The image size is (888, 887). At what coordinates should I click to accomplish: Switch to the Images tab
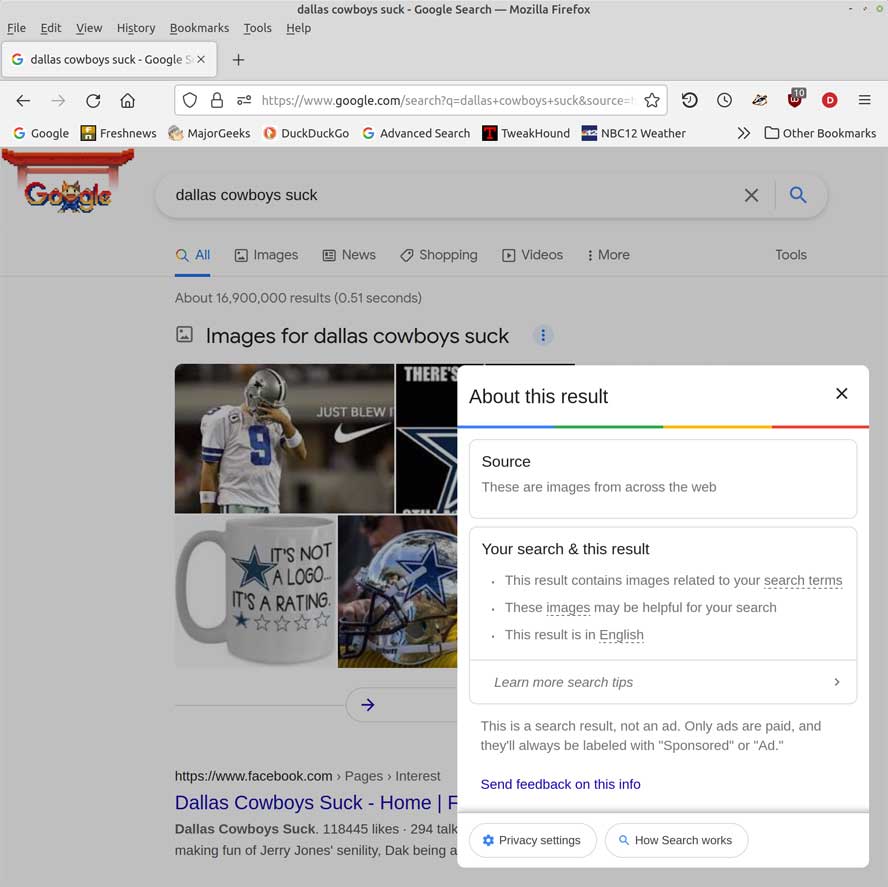click(266, 255)
